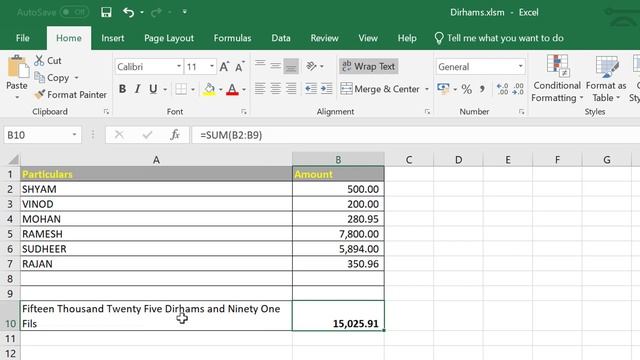640x360 pixels.
Task: Middle align cell contents
Action: click(276, 66)
